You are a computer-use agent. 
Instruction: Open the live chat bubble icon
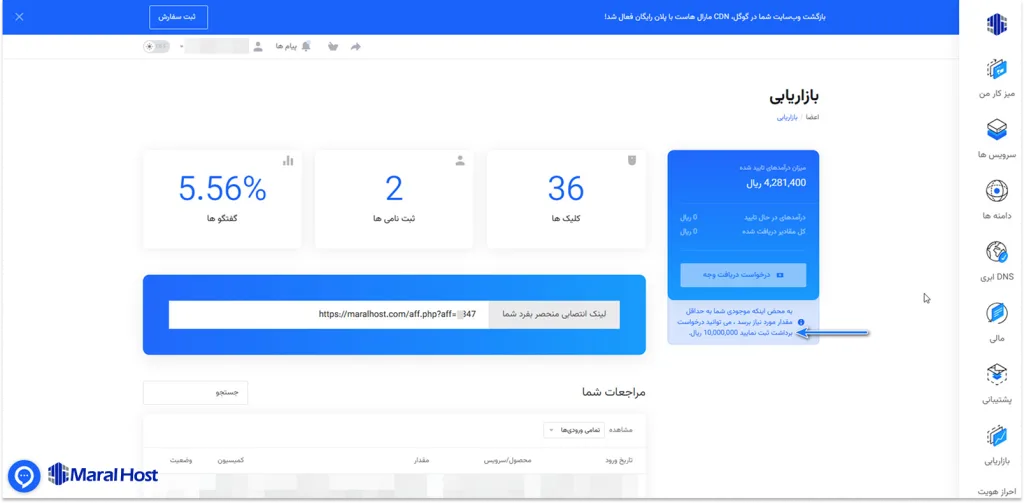[24, 476]
